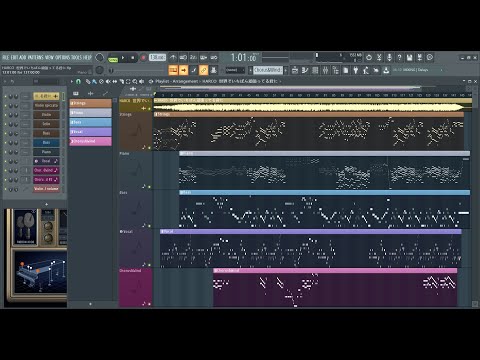Open the channel rack icon

tap(315, 70)
